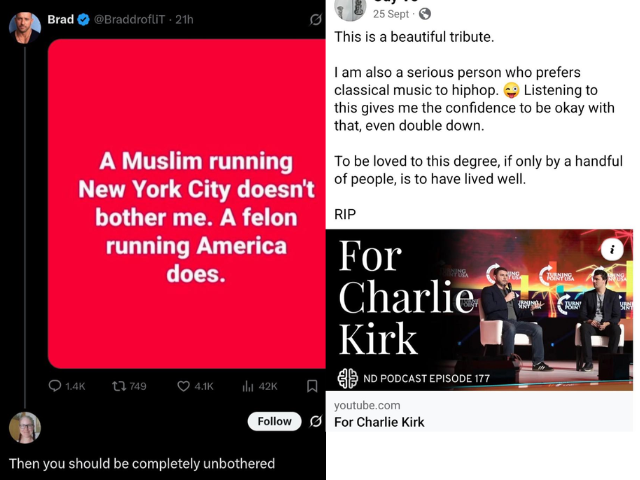Open the red Muslim running New York image
Viewport: 640px width, 480px height.
pos(187,204)
